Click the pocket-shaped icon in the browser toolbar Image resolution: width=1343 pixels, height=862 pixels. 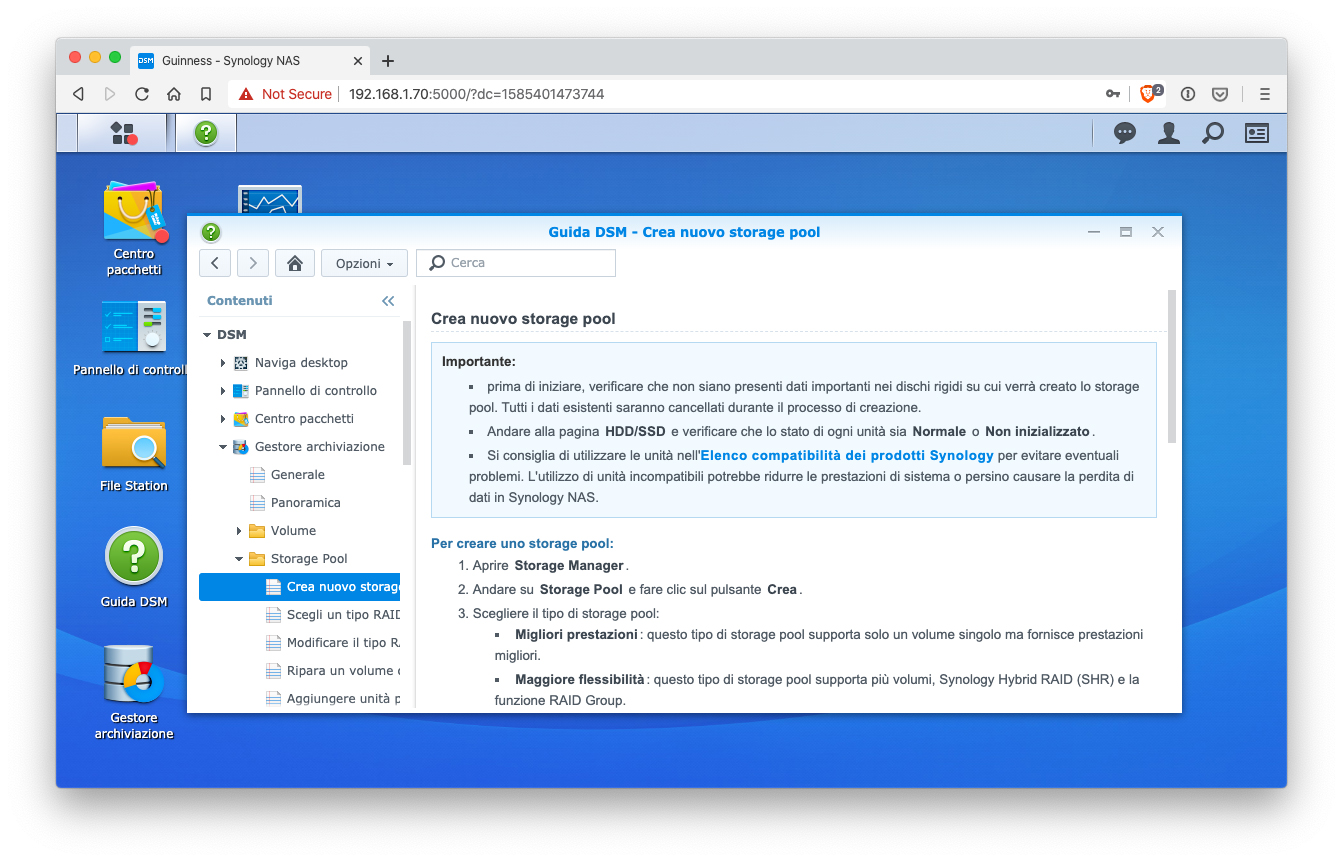pyautogui.click(x=1220, y=94)
